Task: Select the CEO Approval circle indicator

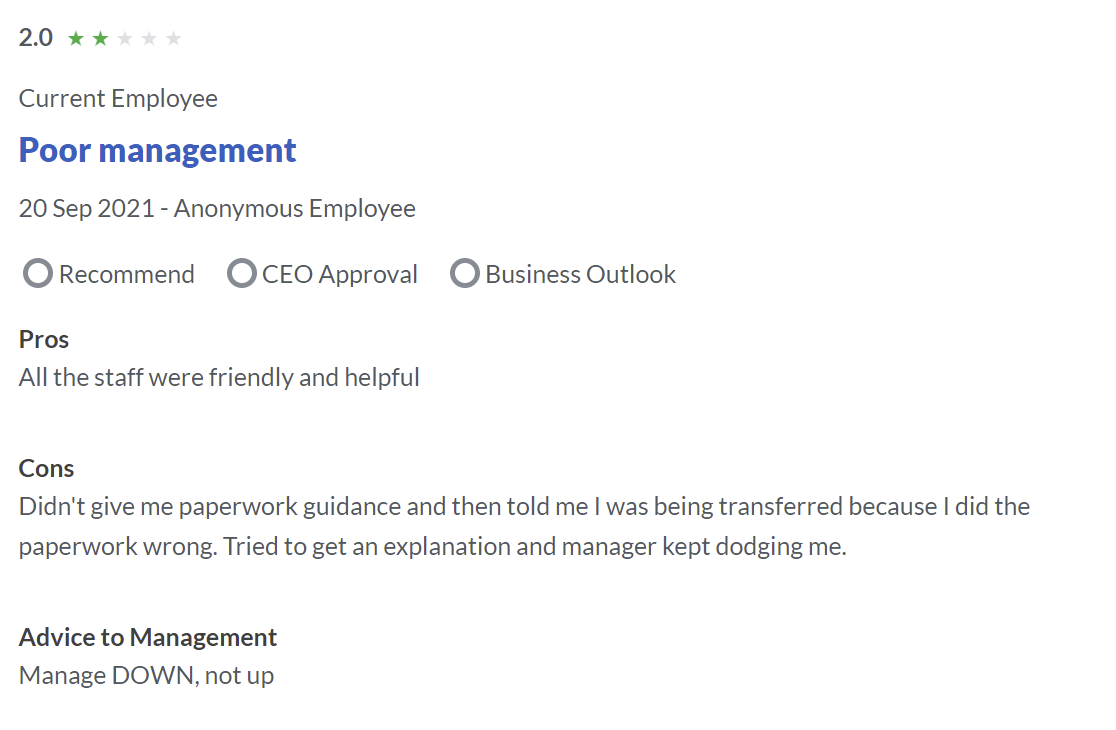Action: (241, 273)
